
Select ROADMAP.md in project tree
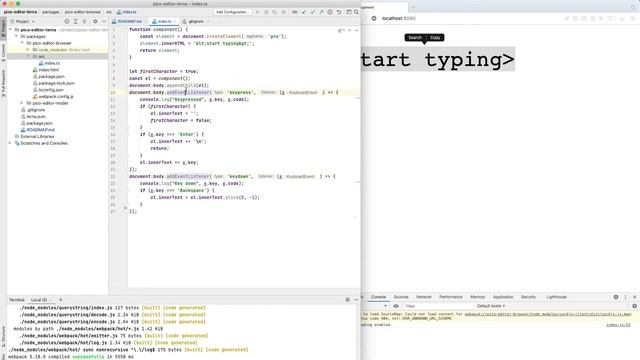[40, 130]
